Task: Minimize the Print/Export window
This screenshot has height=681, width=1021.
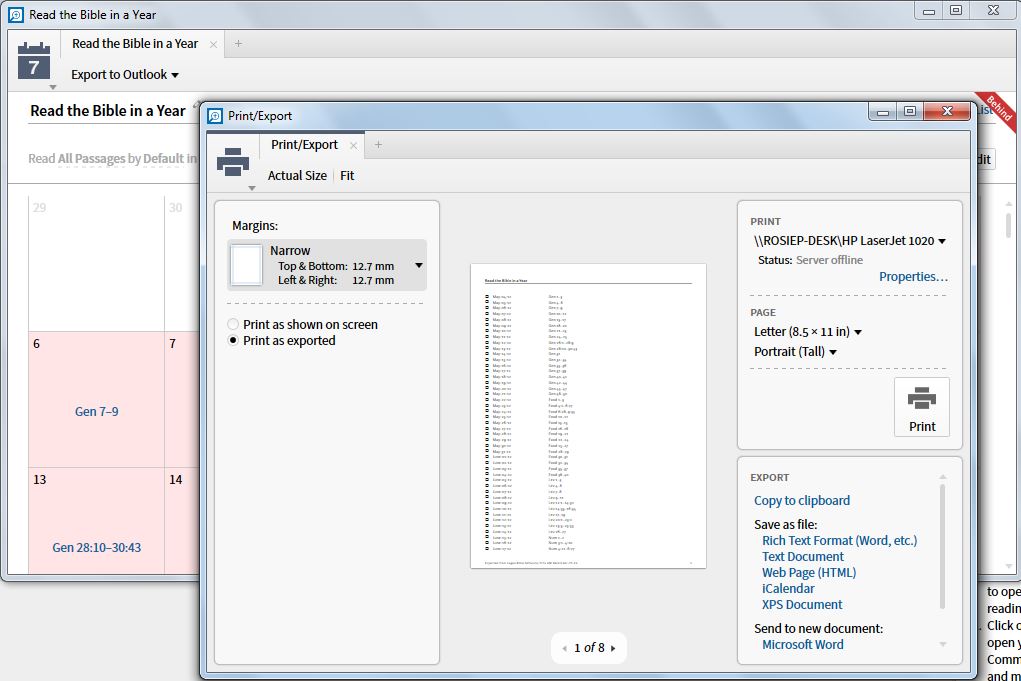Action: 882,111
